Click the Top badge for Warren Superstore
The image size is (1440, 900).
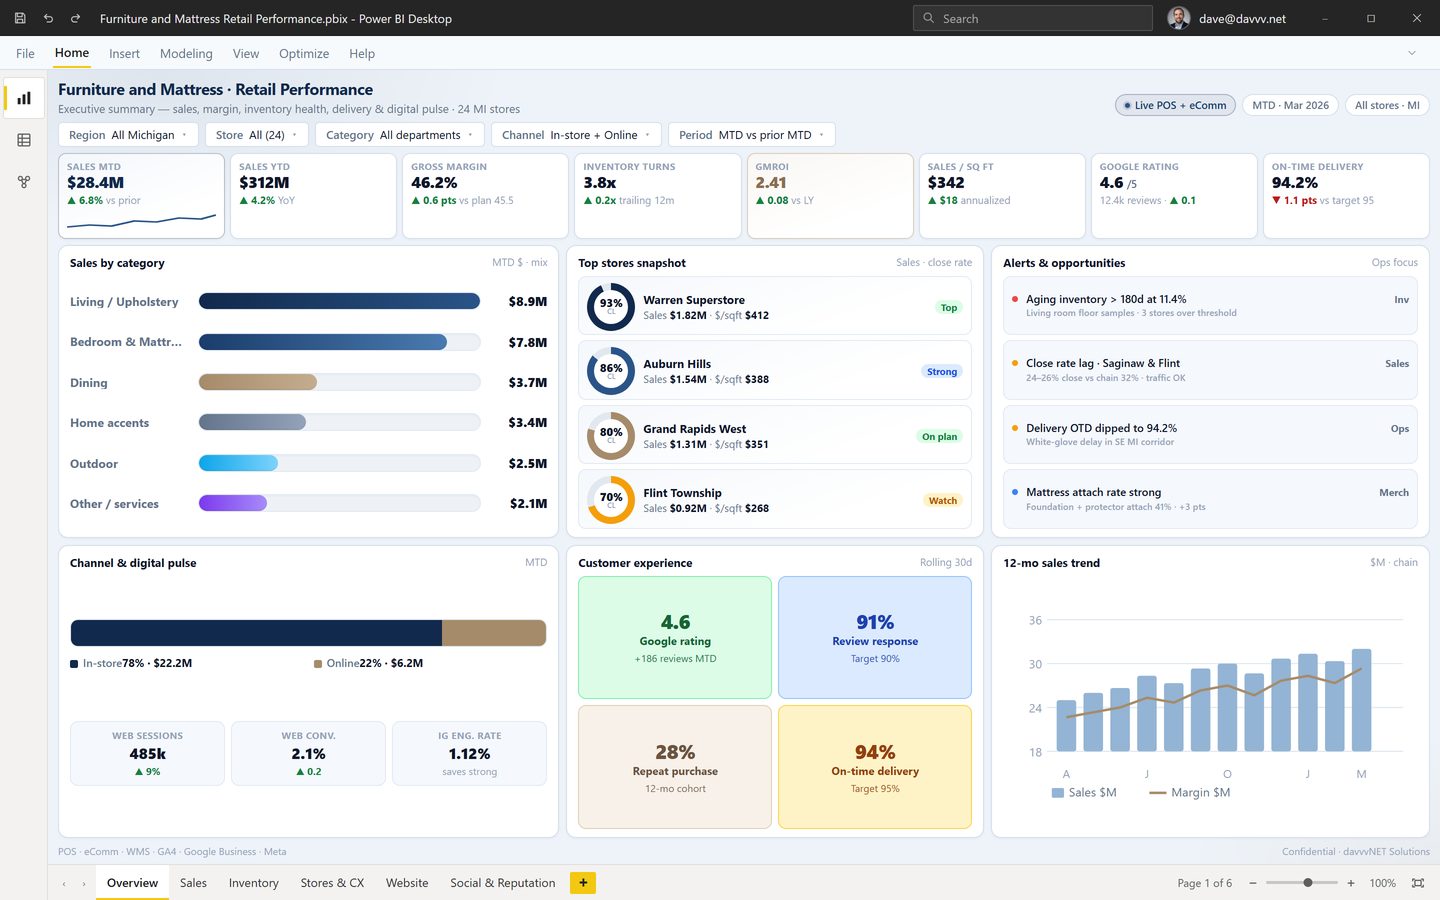(948, 308)
